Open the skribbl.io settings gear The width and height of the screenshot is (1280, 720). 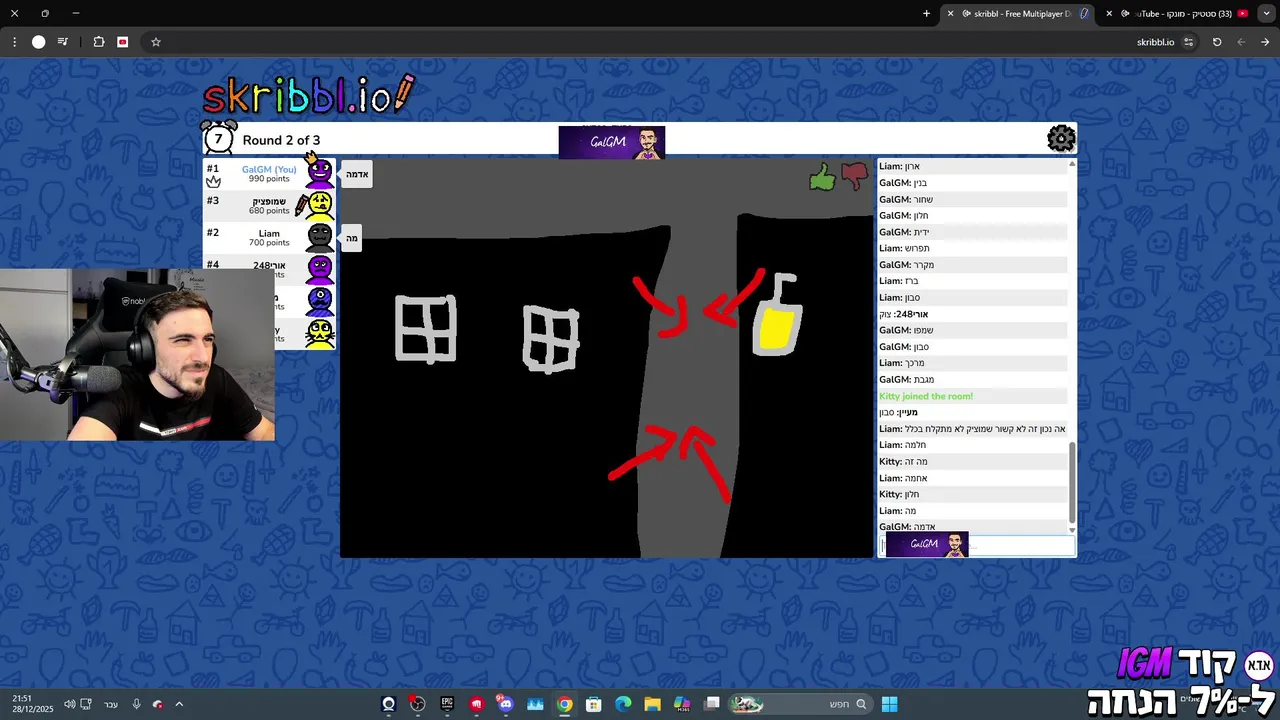point(1061,138)
